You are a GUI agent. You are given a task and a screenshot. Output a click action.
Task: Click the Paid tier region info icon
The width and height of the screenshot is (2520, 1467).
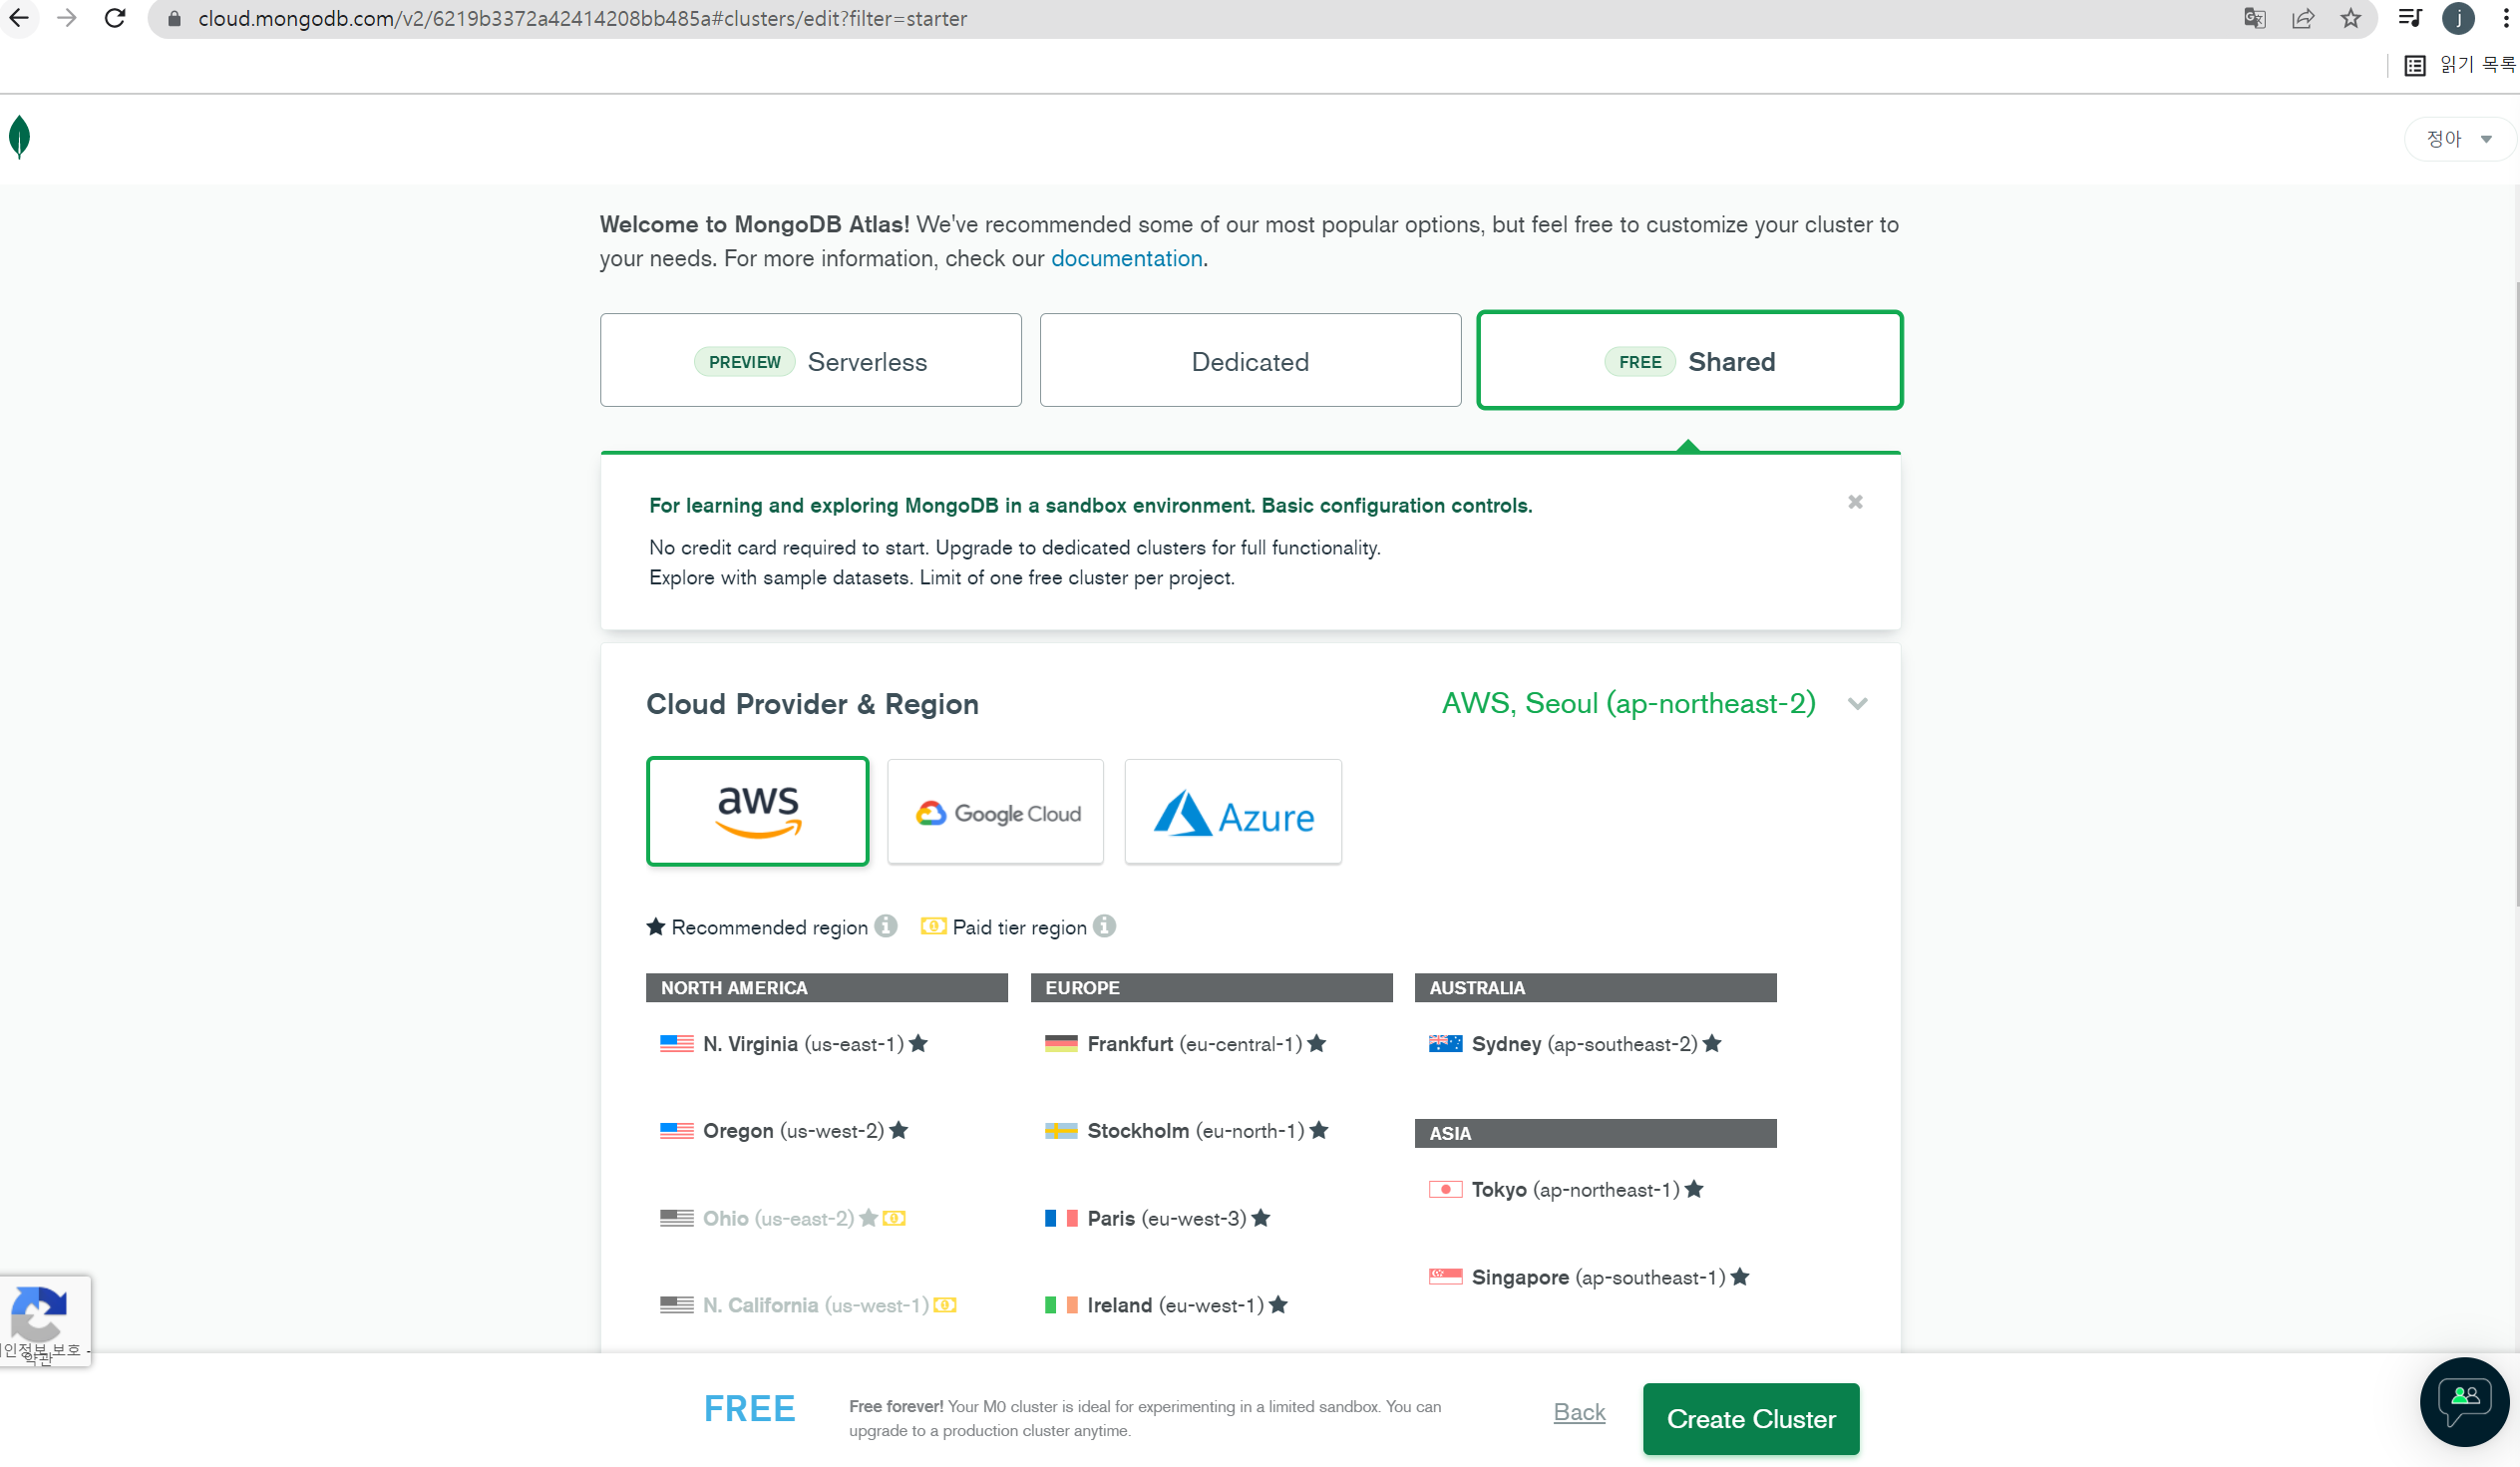coord(1104,926)
